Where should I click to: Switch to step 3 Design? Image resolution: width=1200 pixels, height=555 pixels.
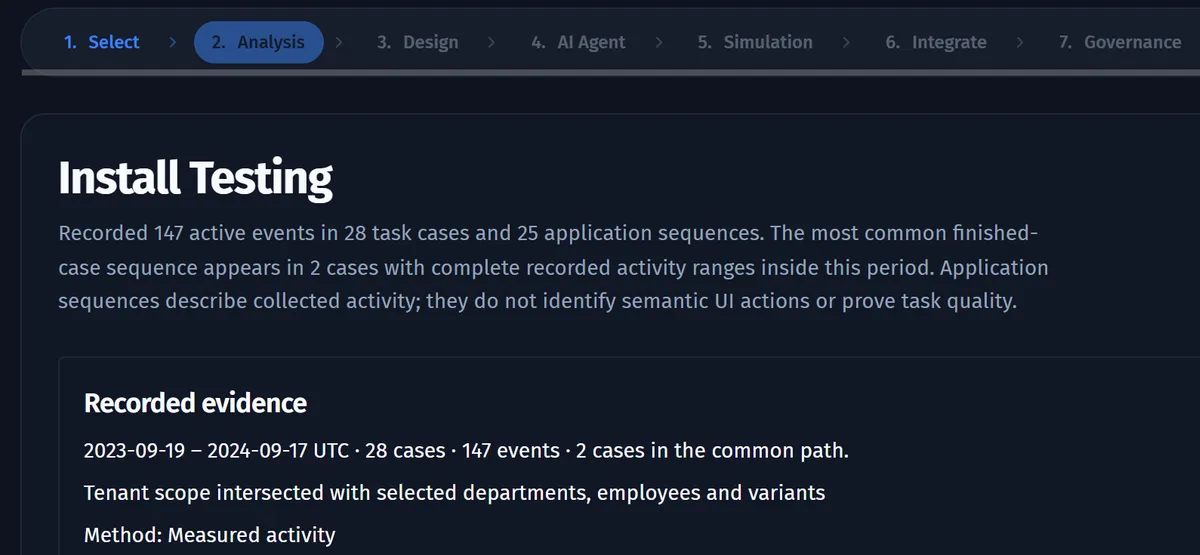pos(417,42)
